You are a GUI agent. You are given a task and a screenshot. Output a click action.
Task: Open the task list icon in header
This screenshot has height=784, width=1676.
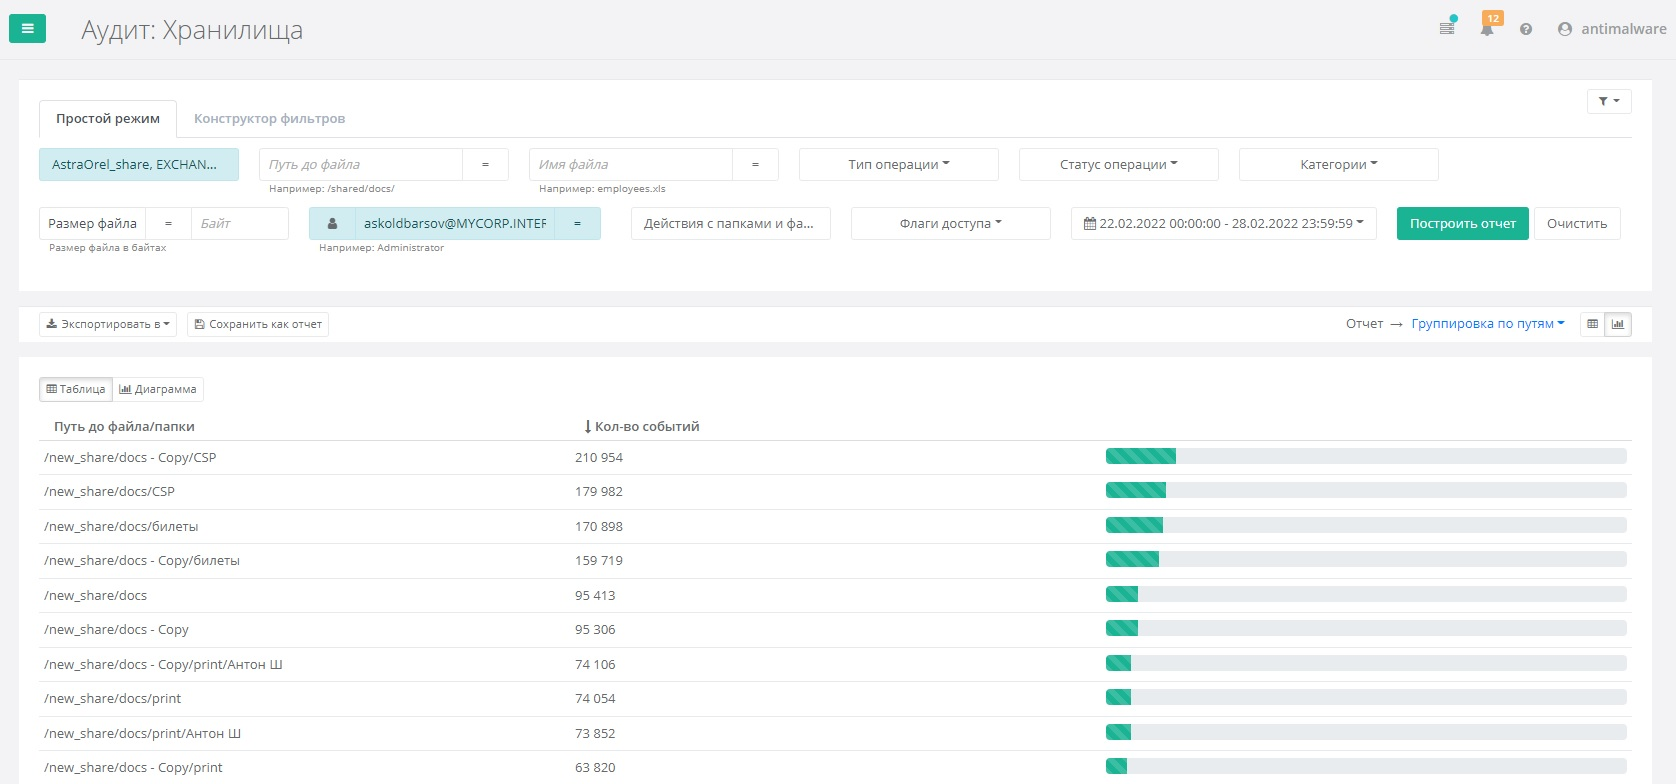click(1447, 29)
